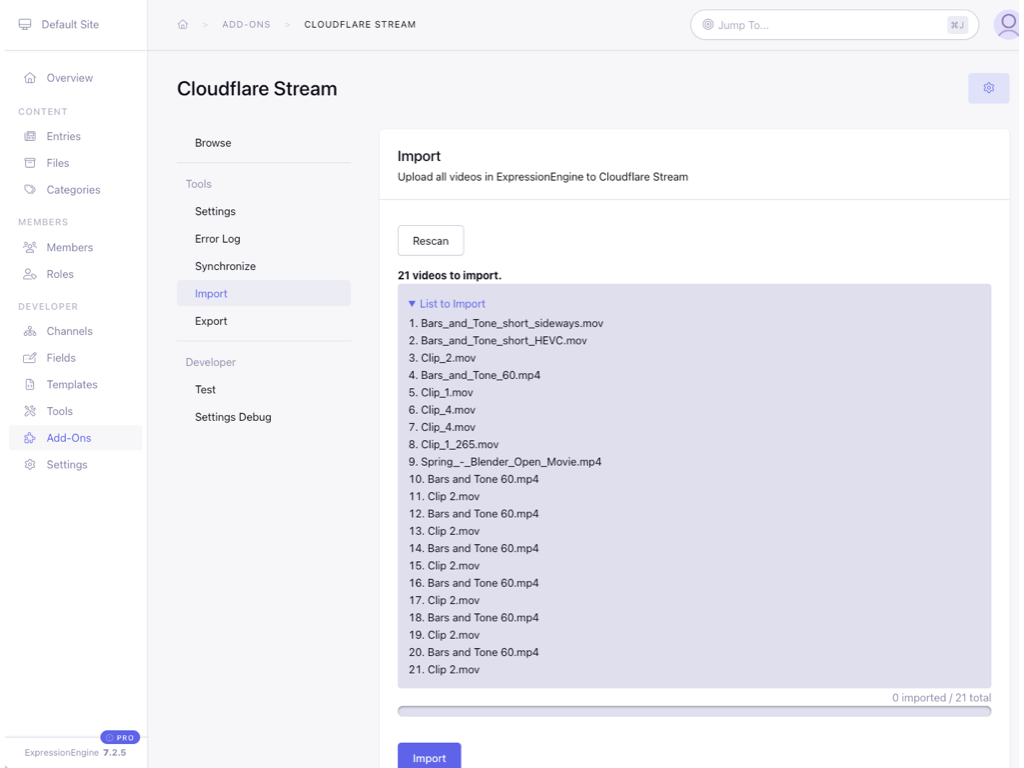The width and height of the screenshot is (1024, 768).
Task: Open Settings in the left sidebar
Action: [67, 464]
